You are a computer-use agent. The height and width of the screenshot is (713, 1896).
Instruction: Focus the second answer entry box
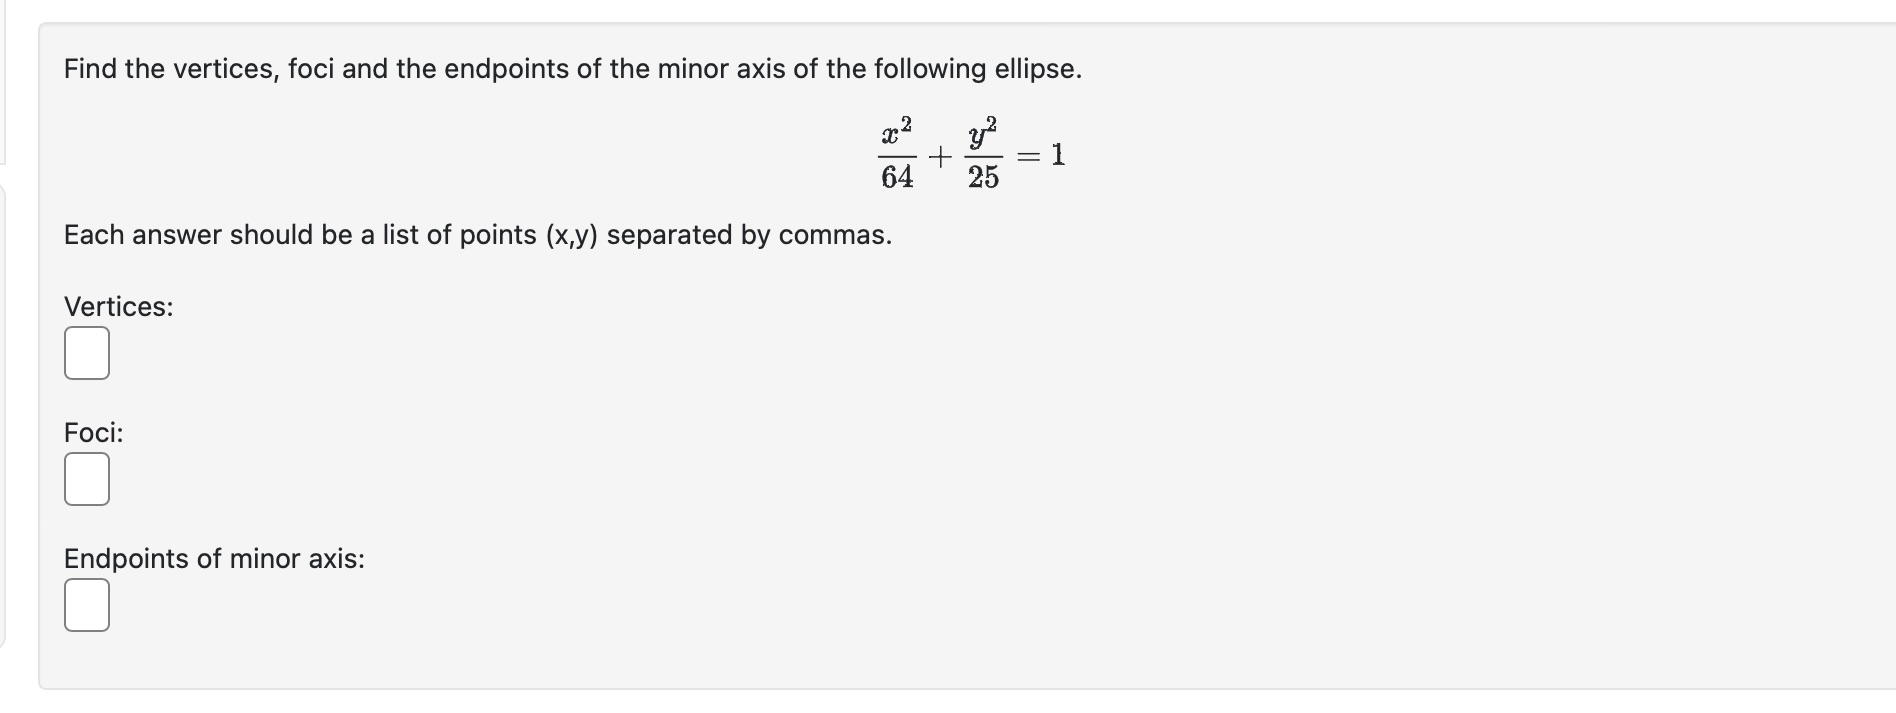coord(86,479)
